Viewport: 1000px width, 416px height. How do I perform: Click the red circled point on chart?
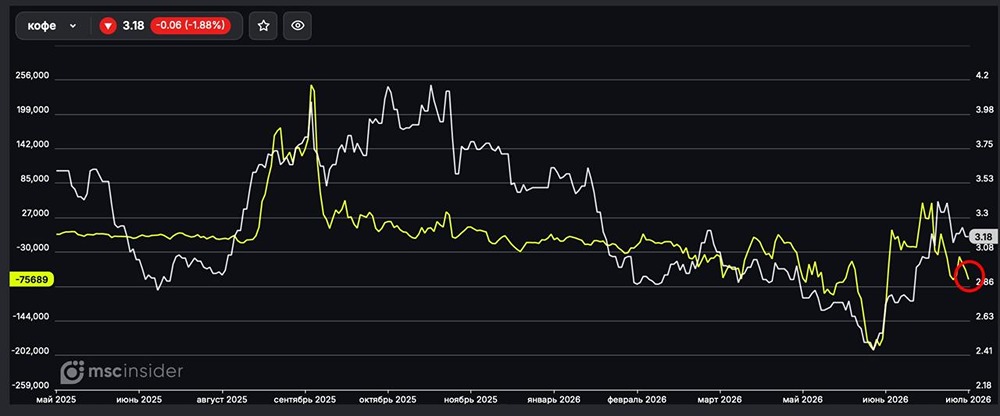(969, 276)
